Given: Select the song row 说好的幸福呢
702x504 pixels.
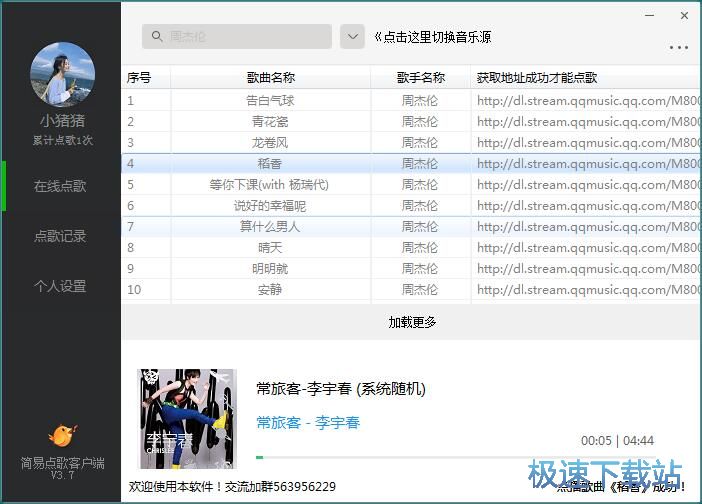Looking at the screenshot, I should pyautogui.click(x=411, y=205).
